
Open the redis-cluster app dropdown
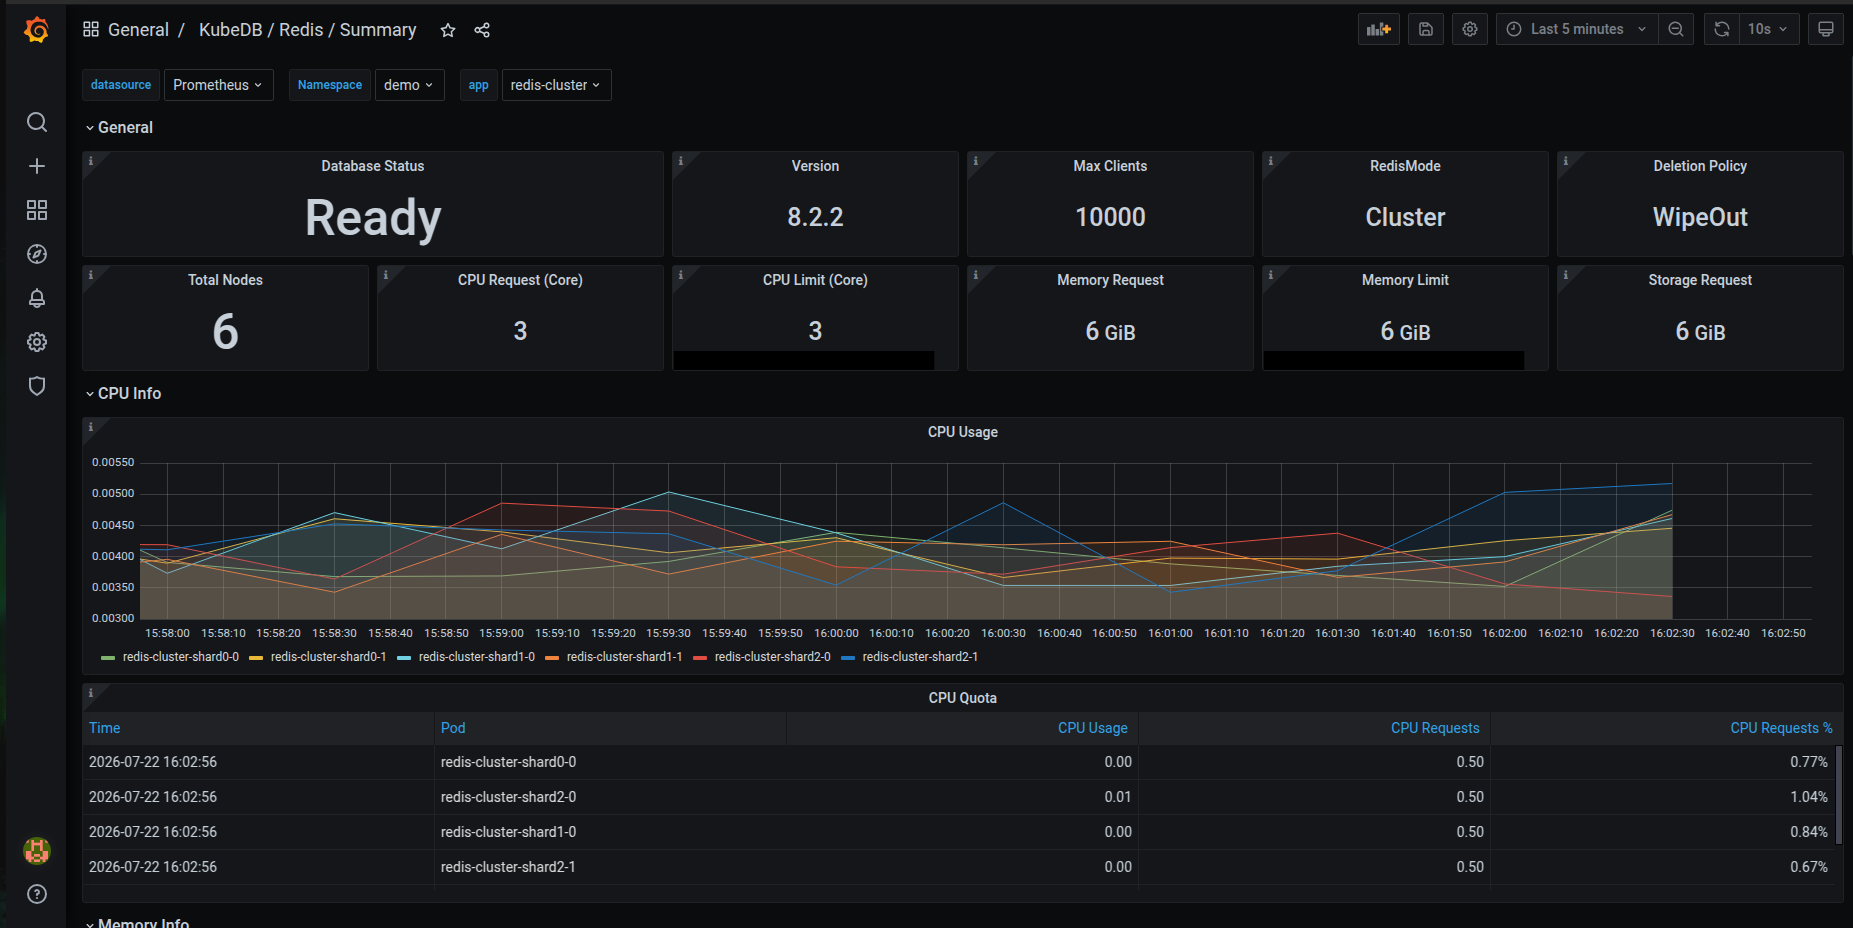(x=556, y=85)
